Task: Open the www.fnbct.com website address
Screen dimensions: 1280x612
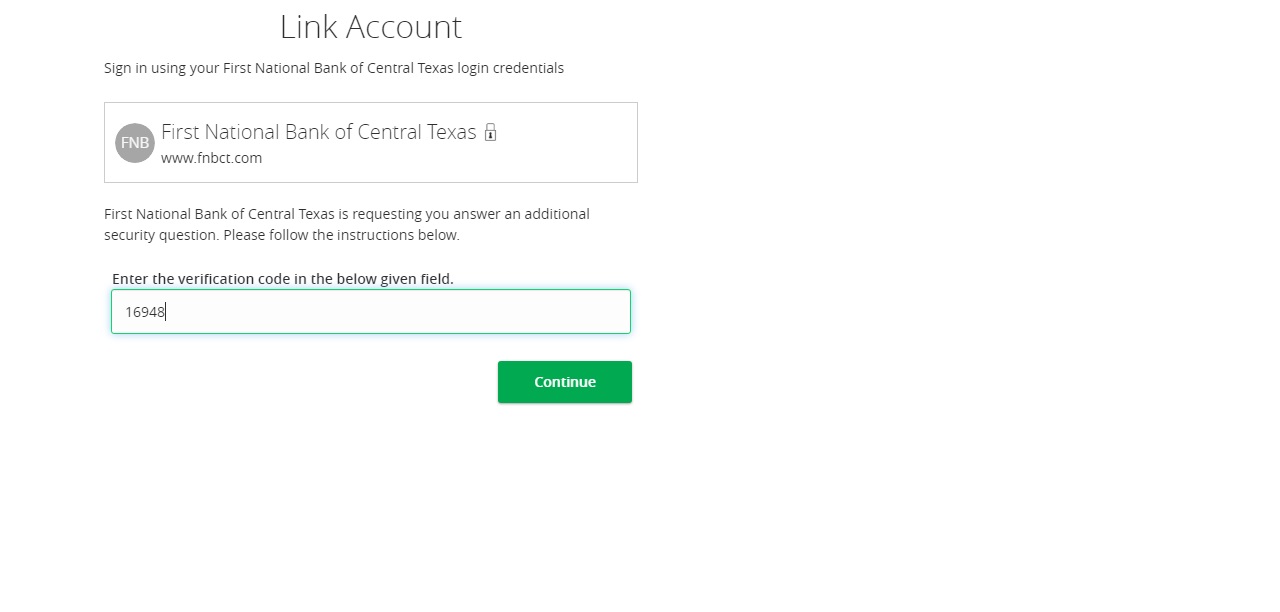Action: pos(211,158)
